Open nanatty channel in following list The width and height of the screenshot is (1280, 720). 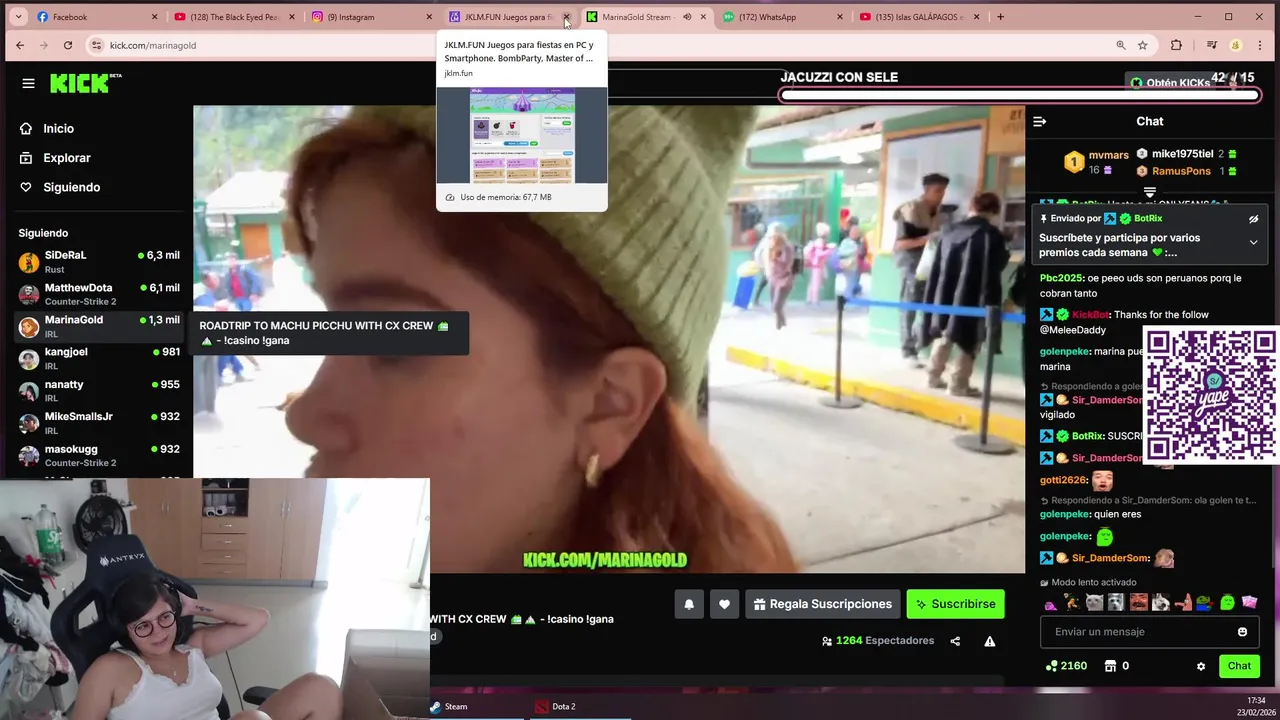coord(99,391)
